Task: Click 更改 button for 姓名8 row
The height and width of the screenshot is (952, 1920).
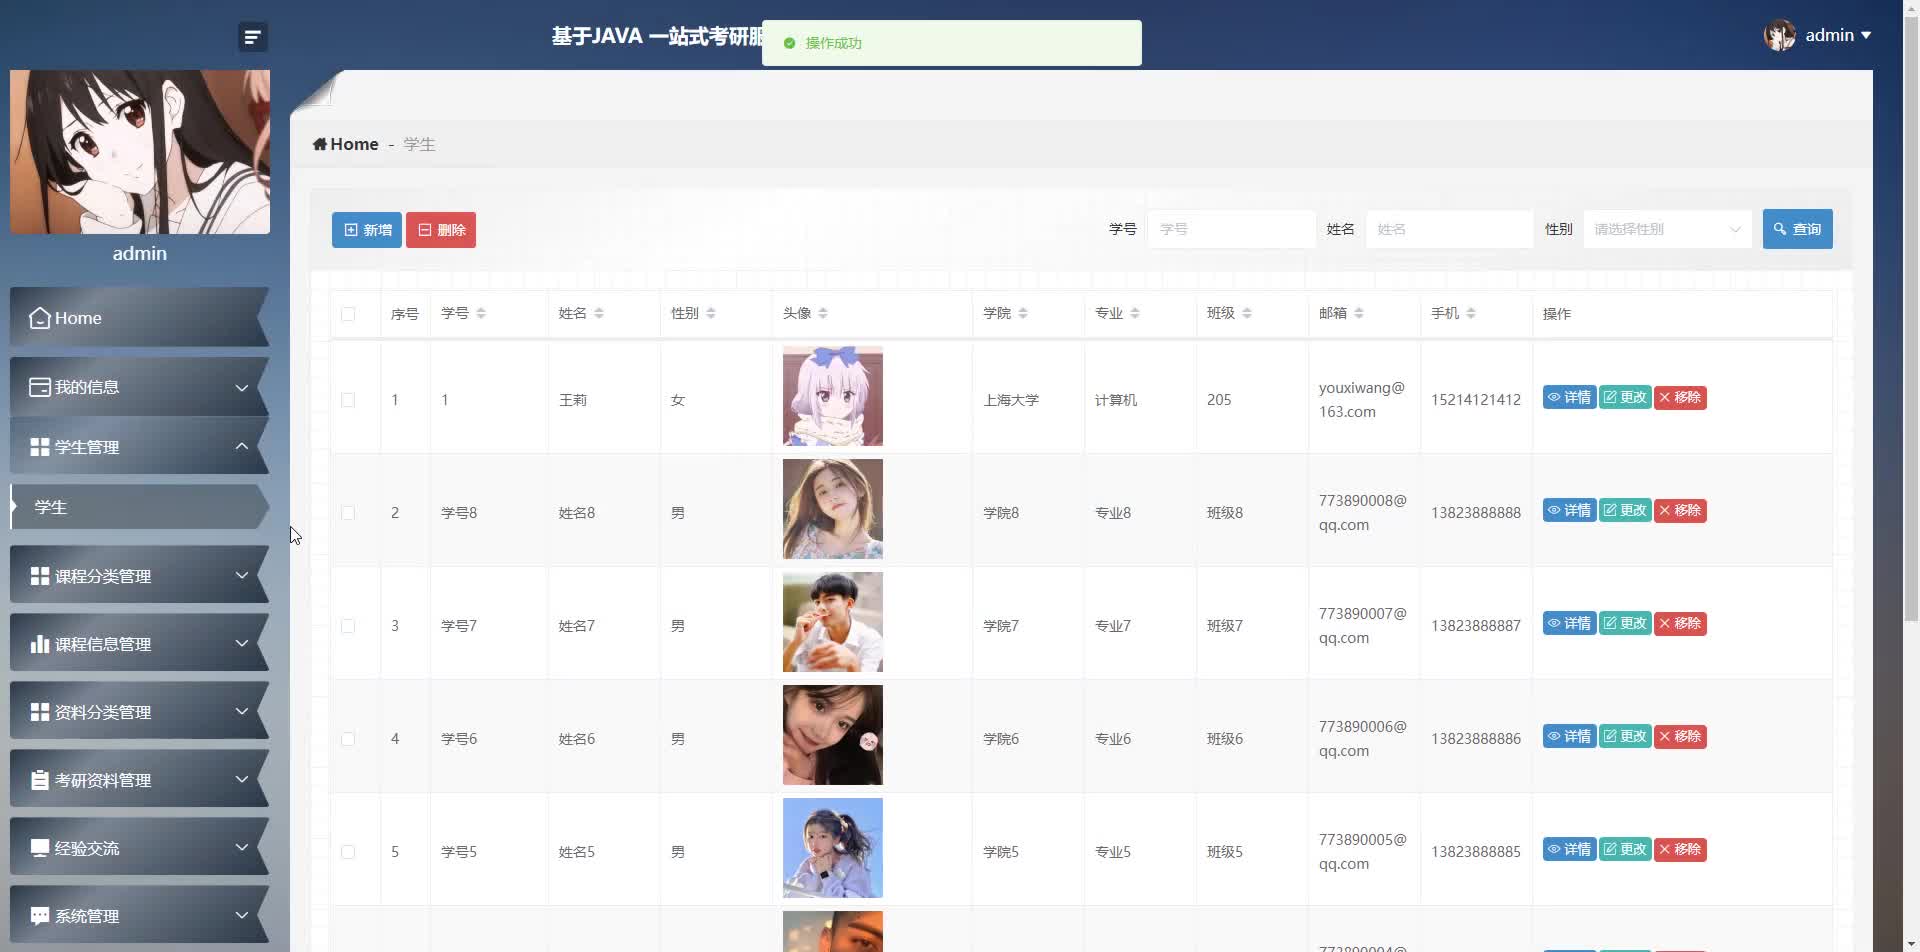Action: pyautogui.click(x=1625, y=511)
